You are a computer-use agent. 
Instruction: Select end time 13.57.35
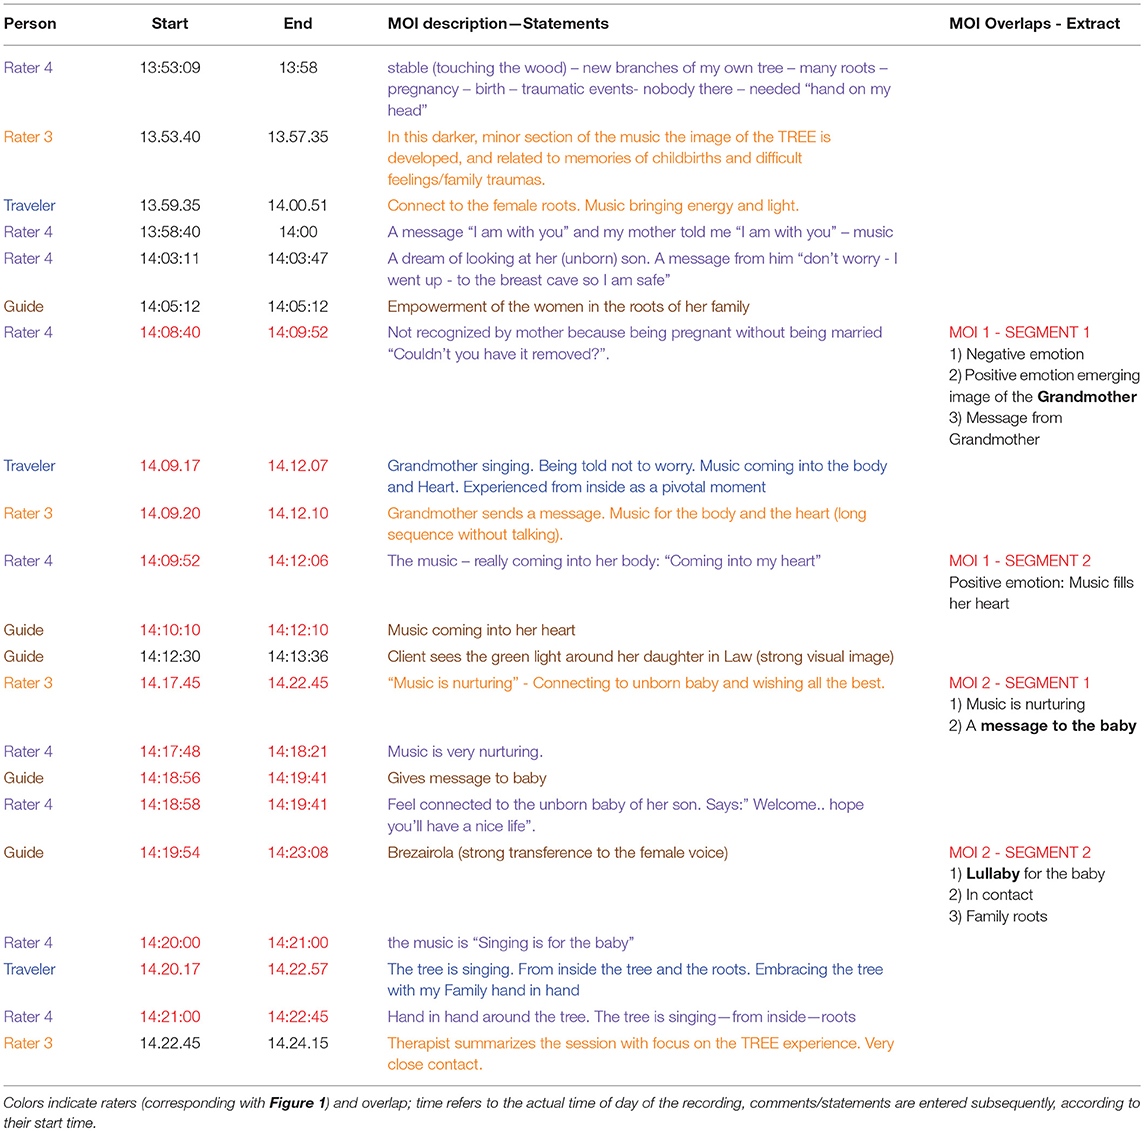298,137
